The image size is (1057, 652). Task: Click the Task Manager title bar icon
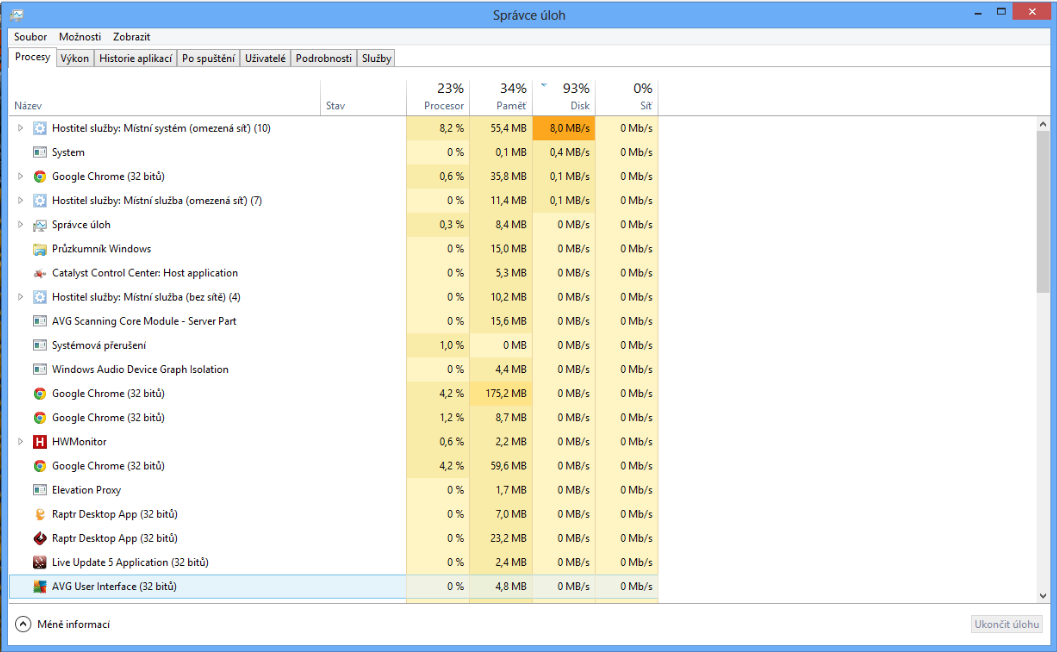point(17,14)
